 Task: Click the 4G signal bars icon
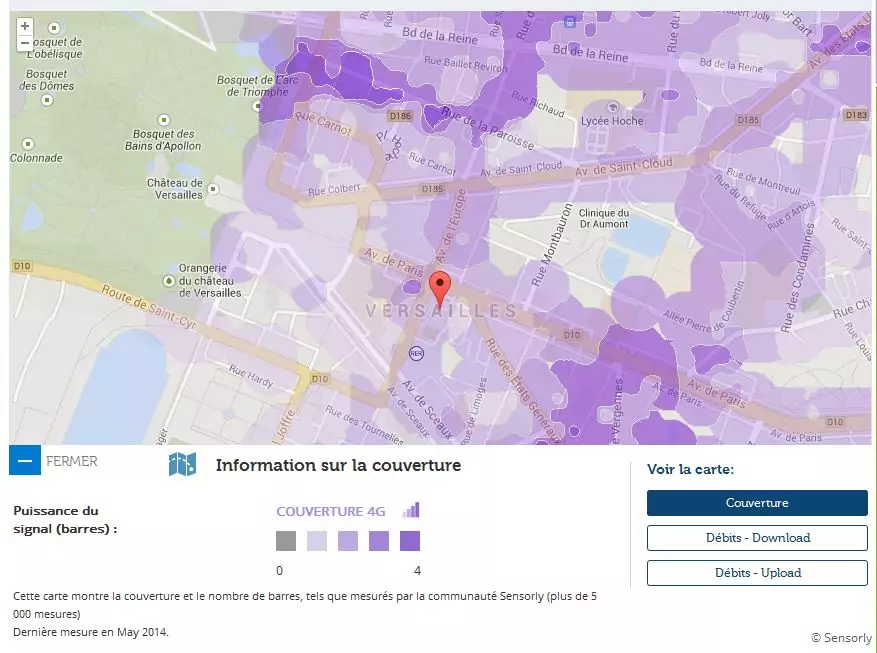[411, 510]
